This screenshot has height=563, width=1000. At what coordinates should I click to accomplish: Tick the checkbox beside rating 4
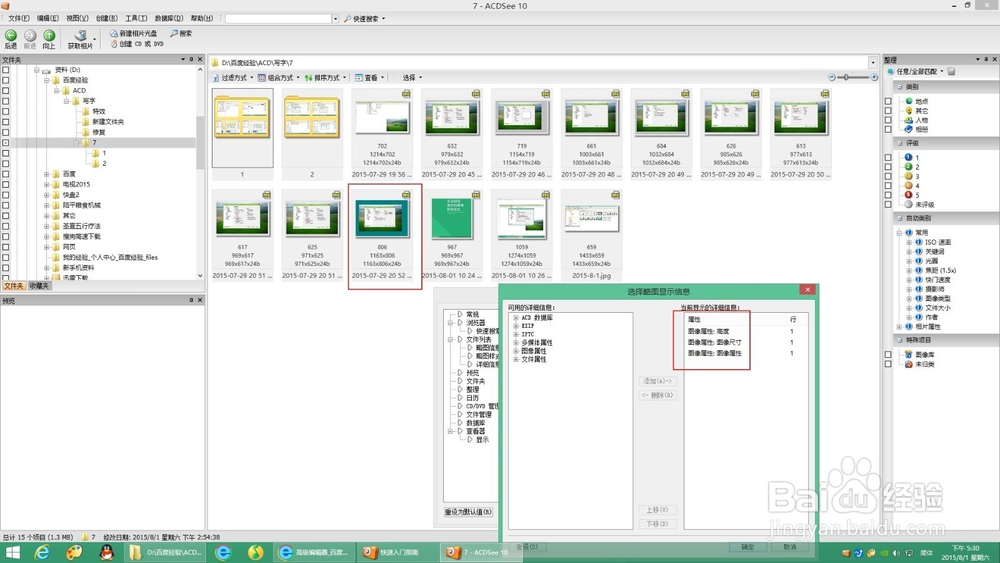(x=888, y=186)
